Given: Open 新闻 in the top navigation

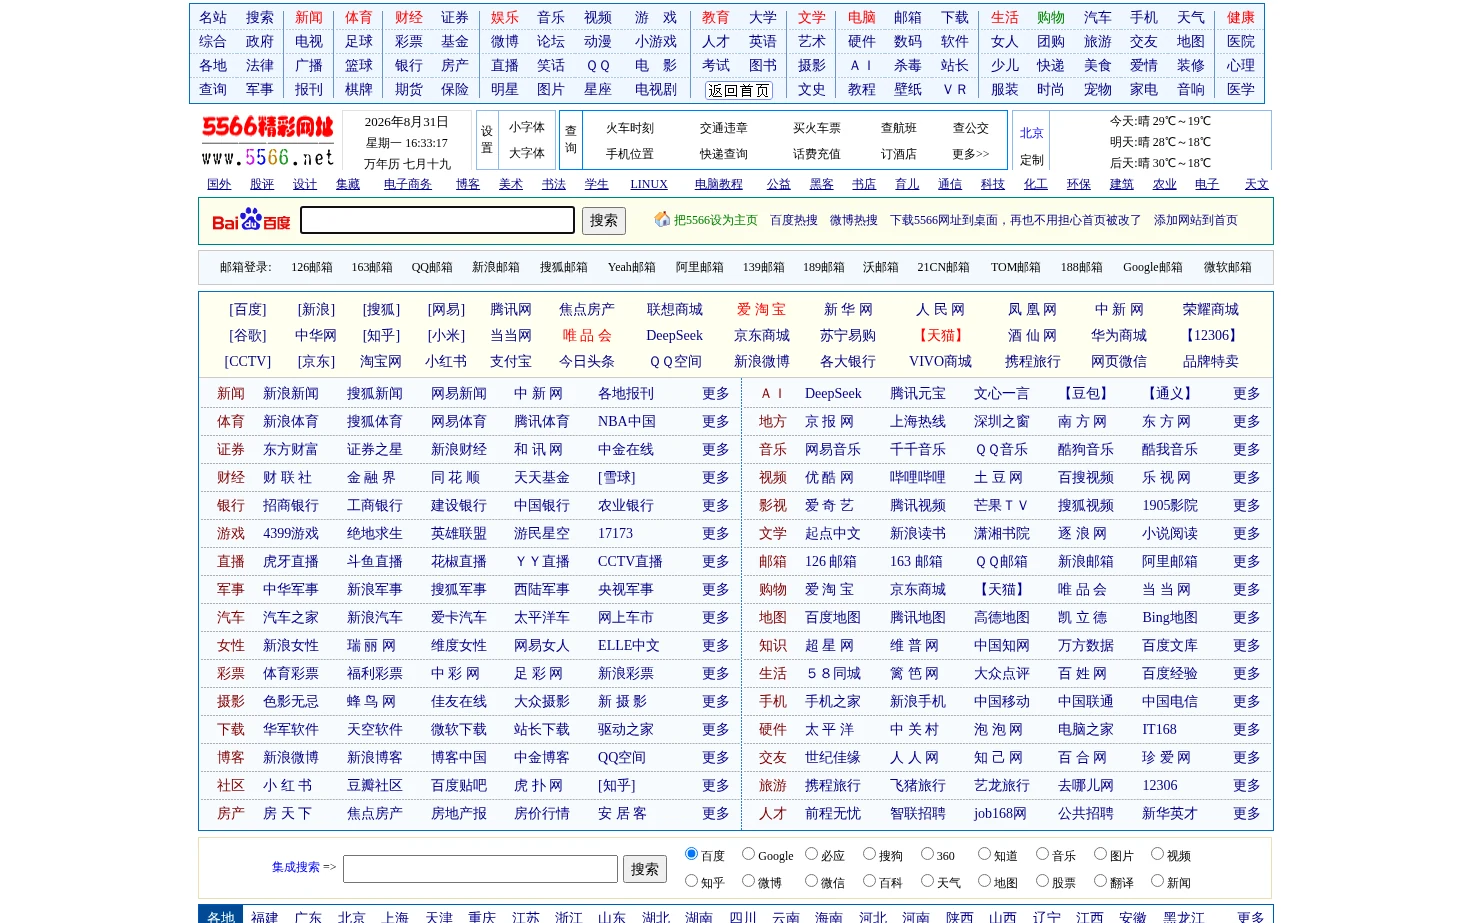Looking at the screenshot, I should pos(309,18).
